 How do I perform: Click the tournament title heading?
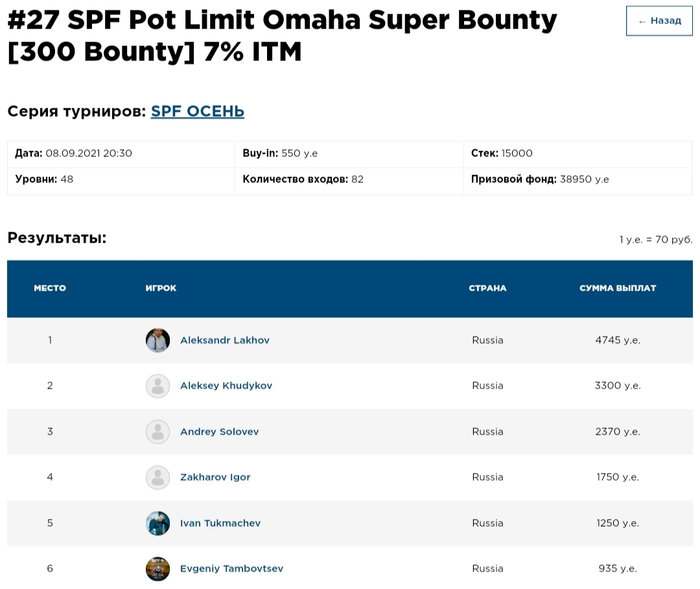282,35
